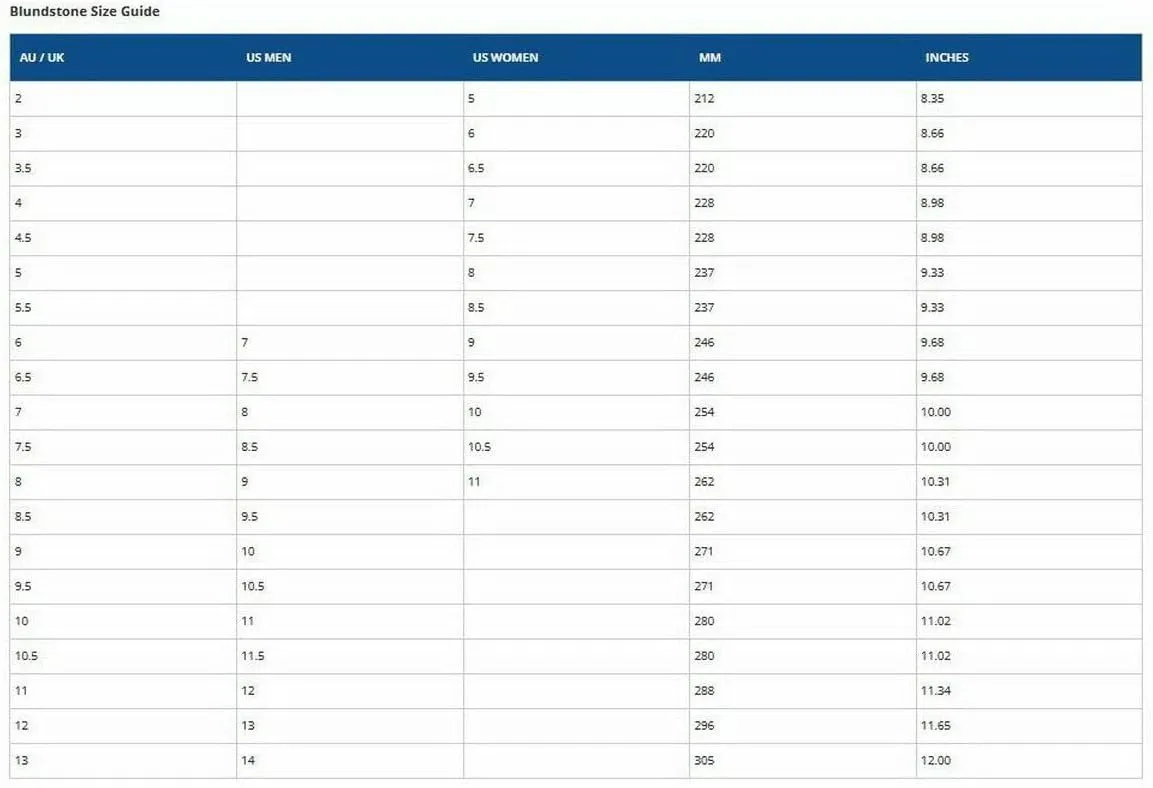Viewport: 1153px width, 788px height.
Task: Click US women size 11 cell
Action: (x=576, y=481)
